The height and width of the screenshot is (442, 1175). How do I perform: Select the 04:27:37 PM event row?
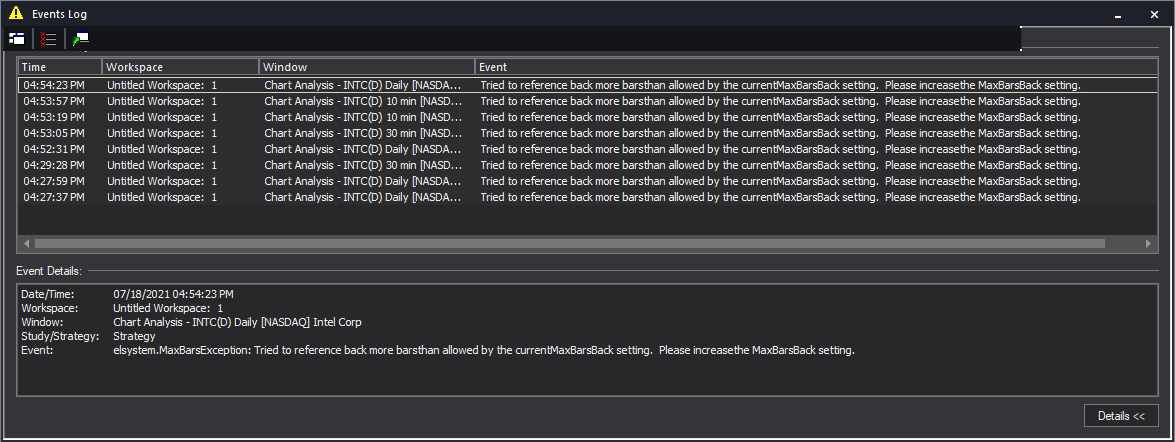click(x=588, y=197)
